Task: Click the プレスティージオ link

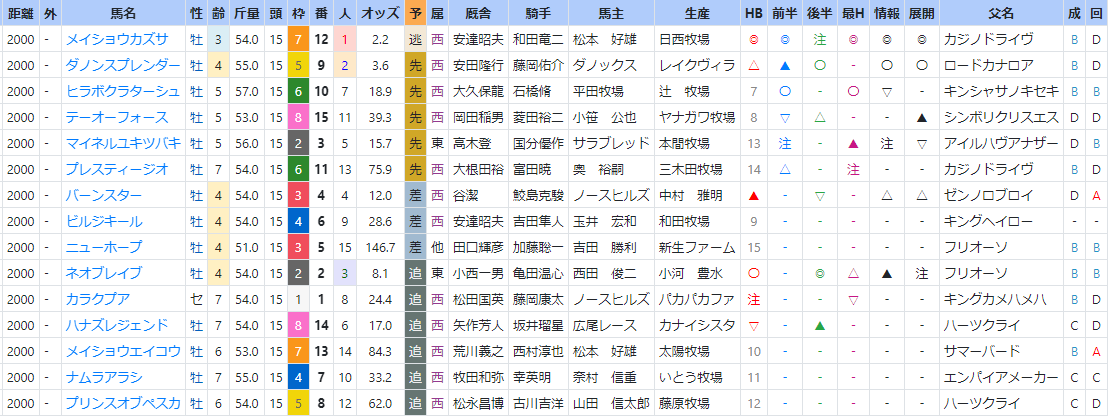Action: point(117,170)
